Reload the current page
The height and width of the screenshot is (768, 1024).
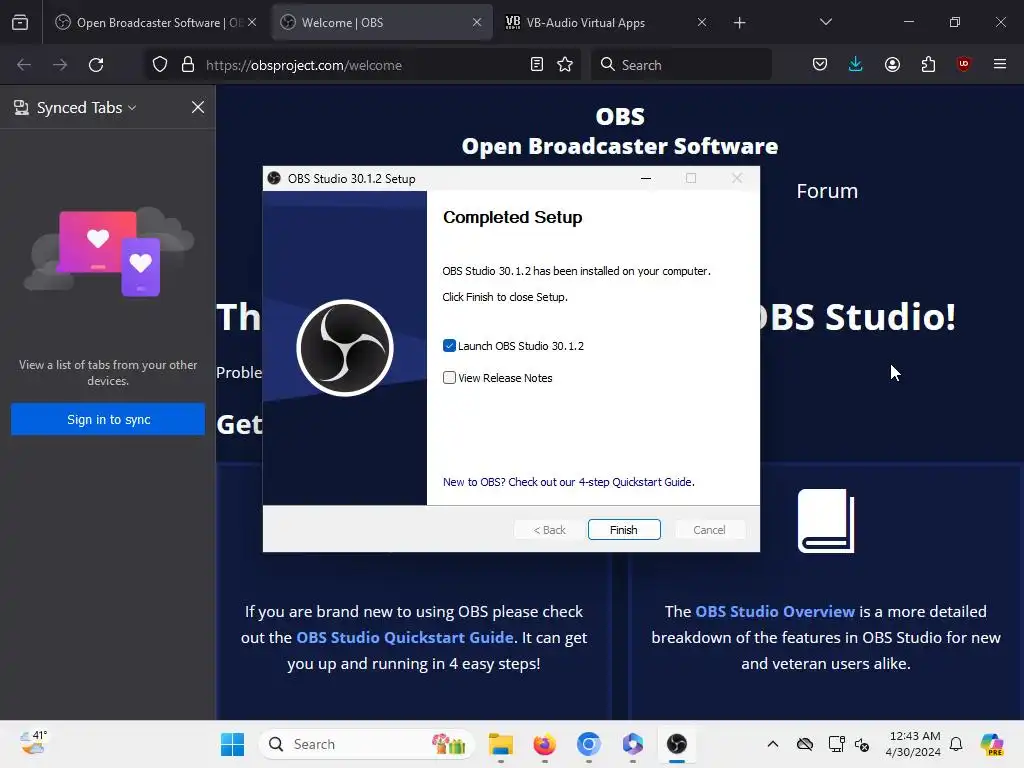click(x=96, y=65)
